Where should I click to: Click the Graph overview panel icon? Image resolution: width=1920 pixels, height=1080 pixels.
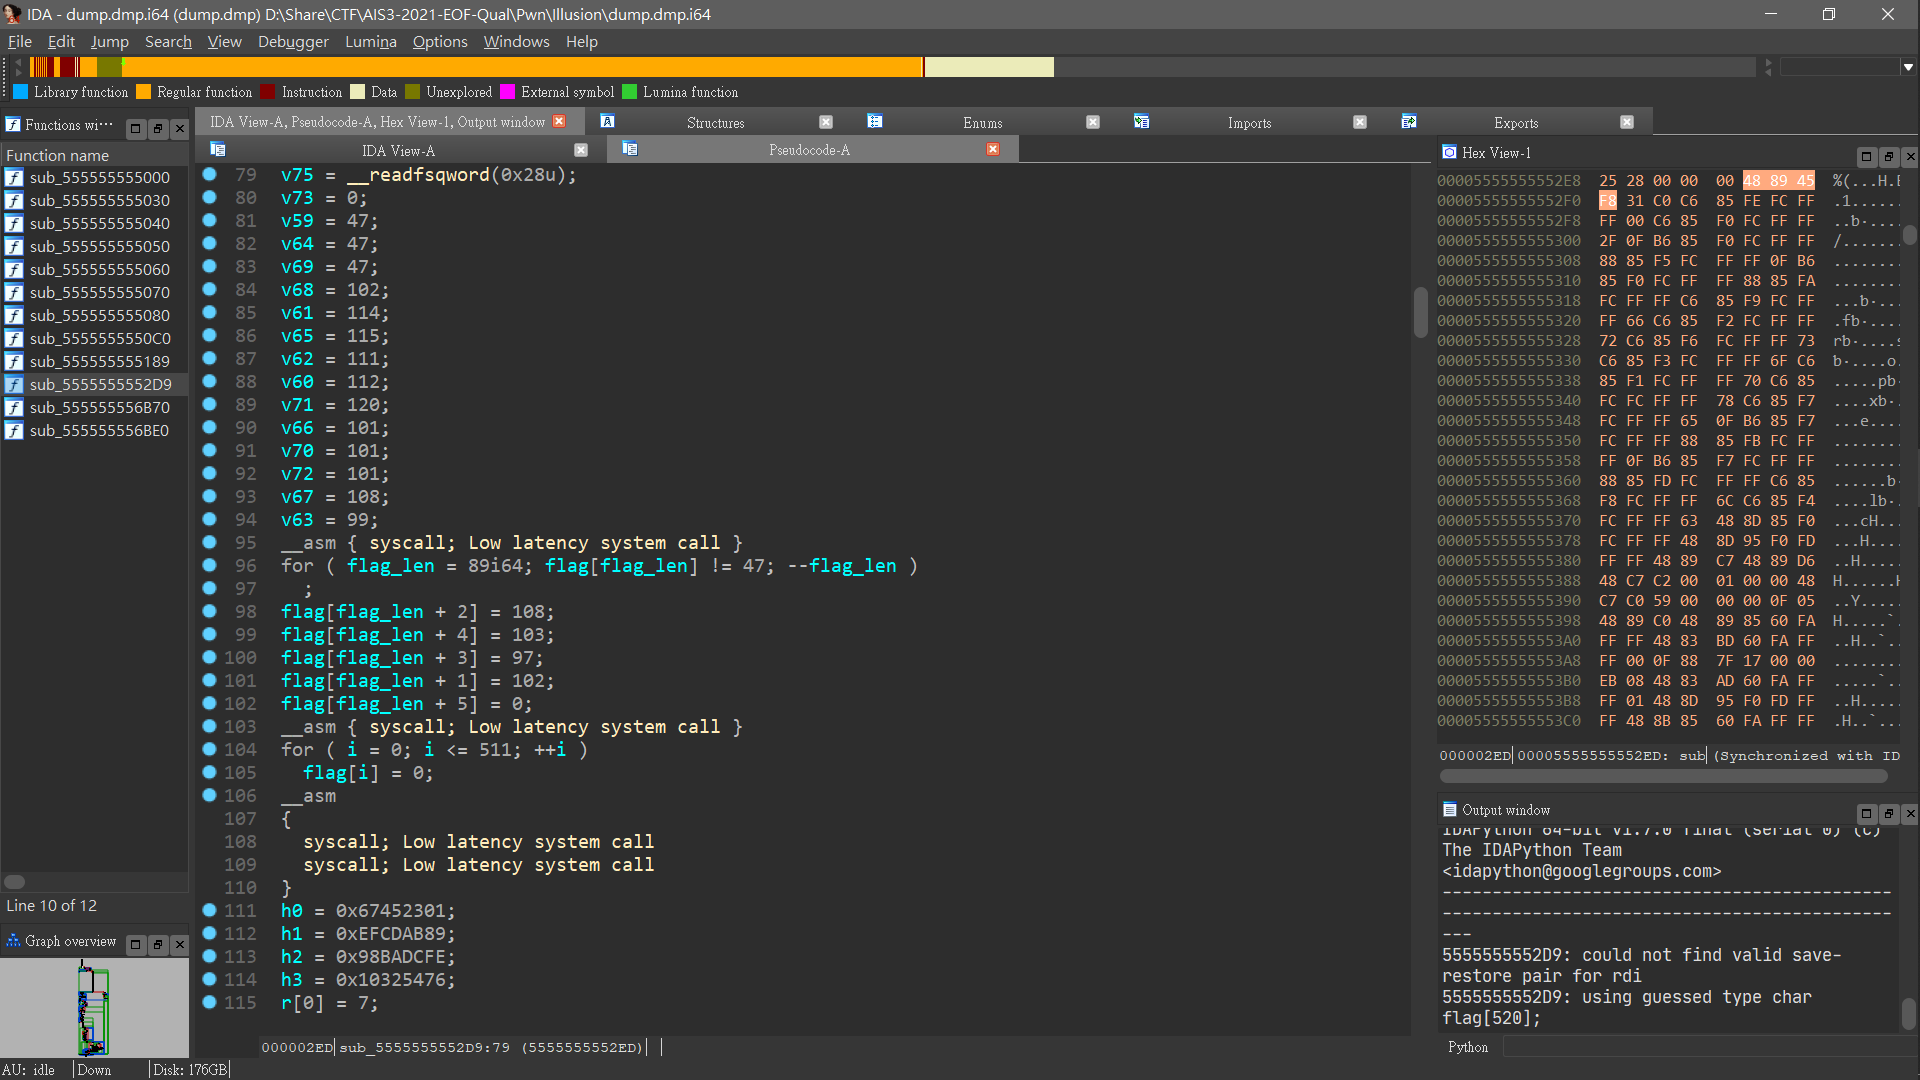[13, 941]
